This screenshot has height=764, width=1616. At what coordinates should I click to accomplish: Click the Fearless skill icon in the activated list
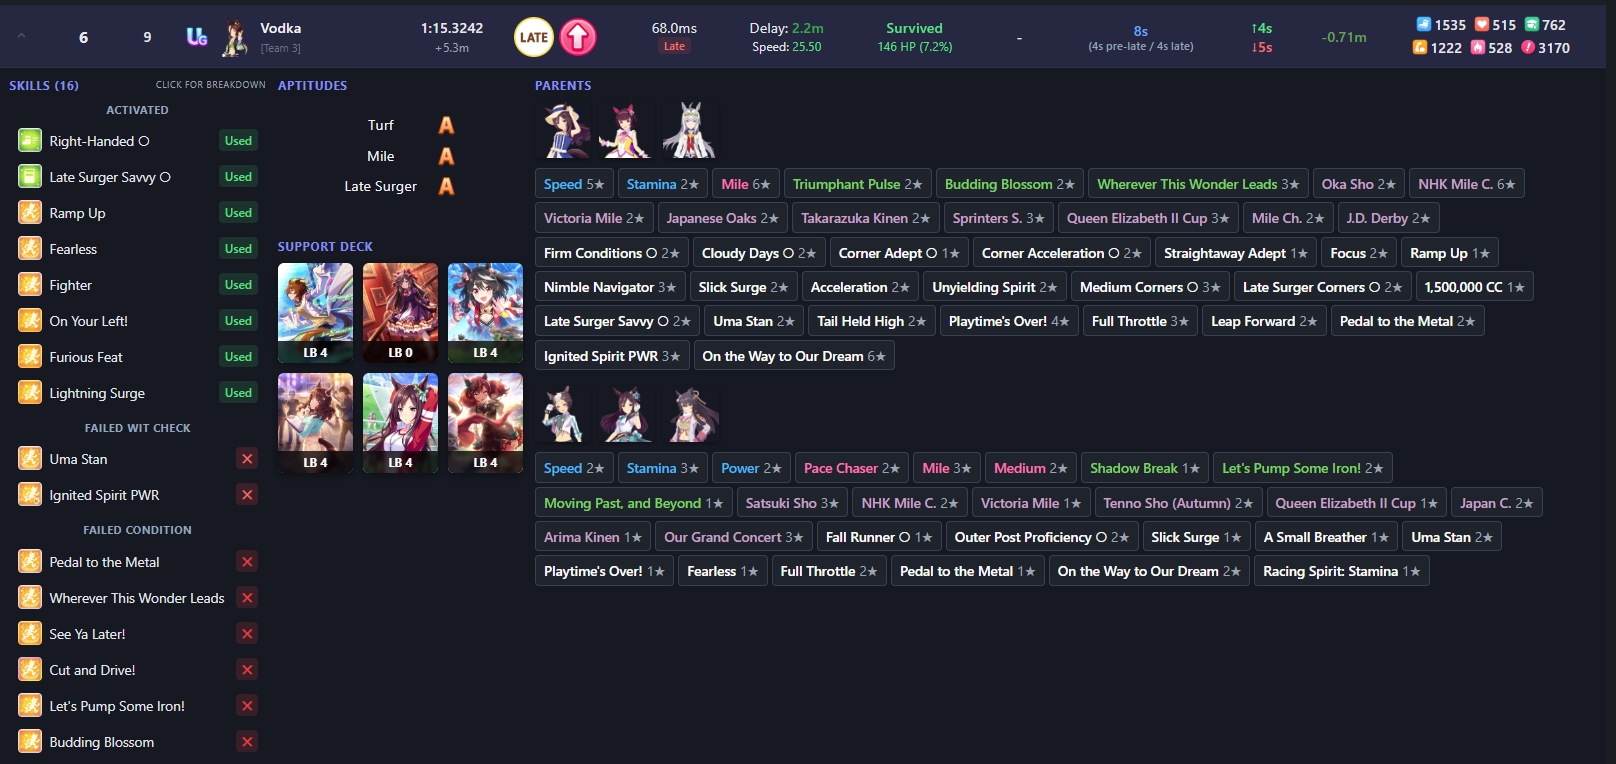tap(30, 249)
